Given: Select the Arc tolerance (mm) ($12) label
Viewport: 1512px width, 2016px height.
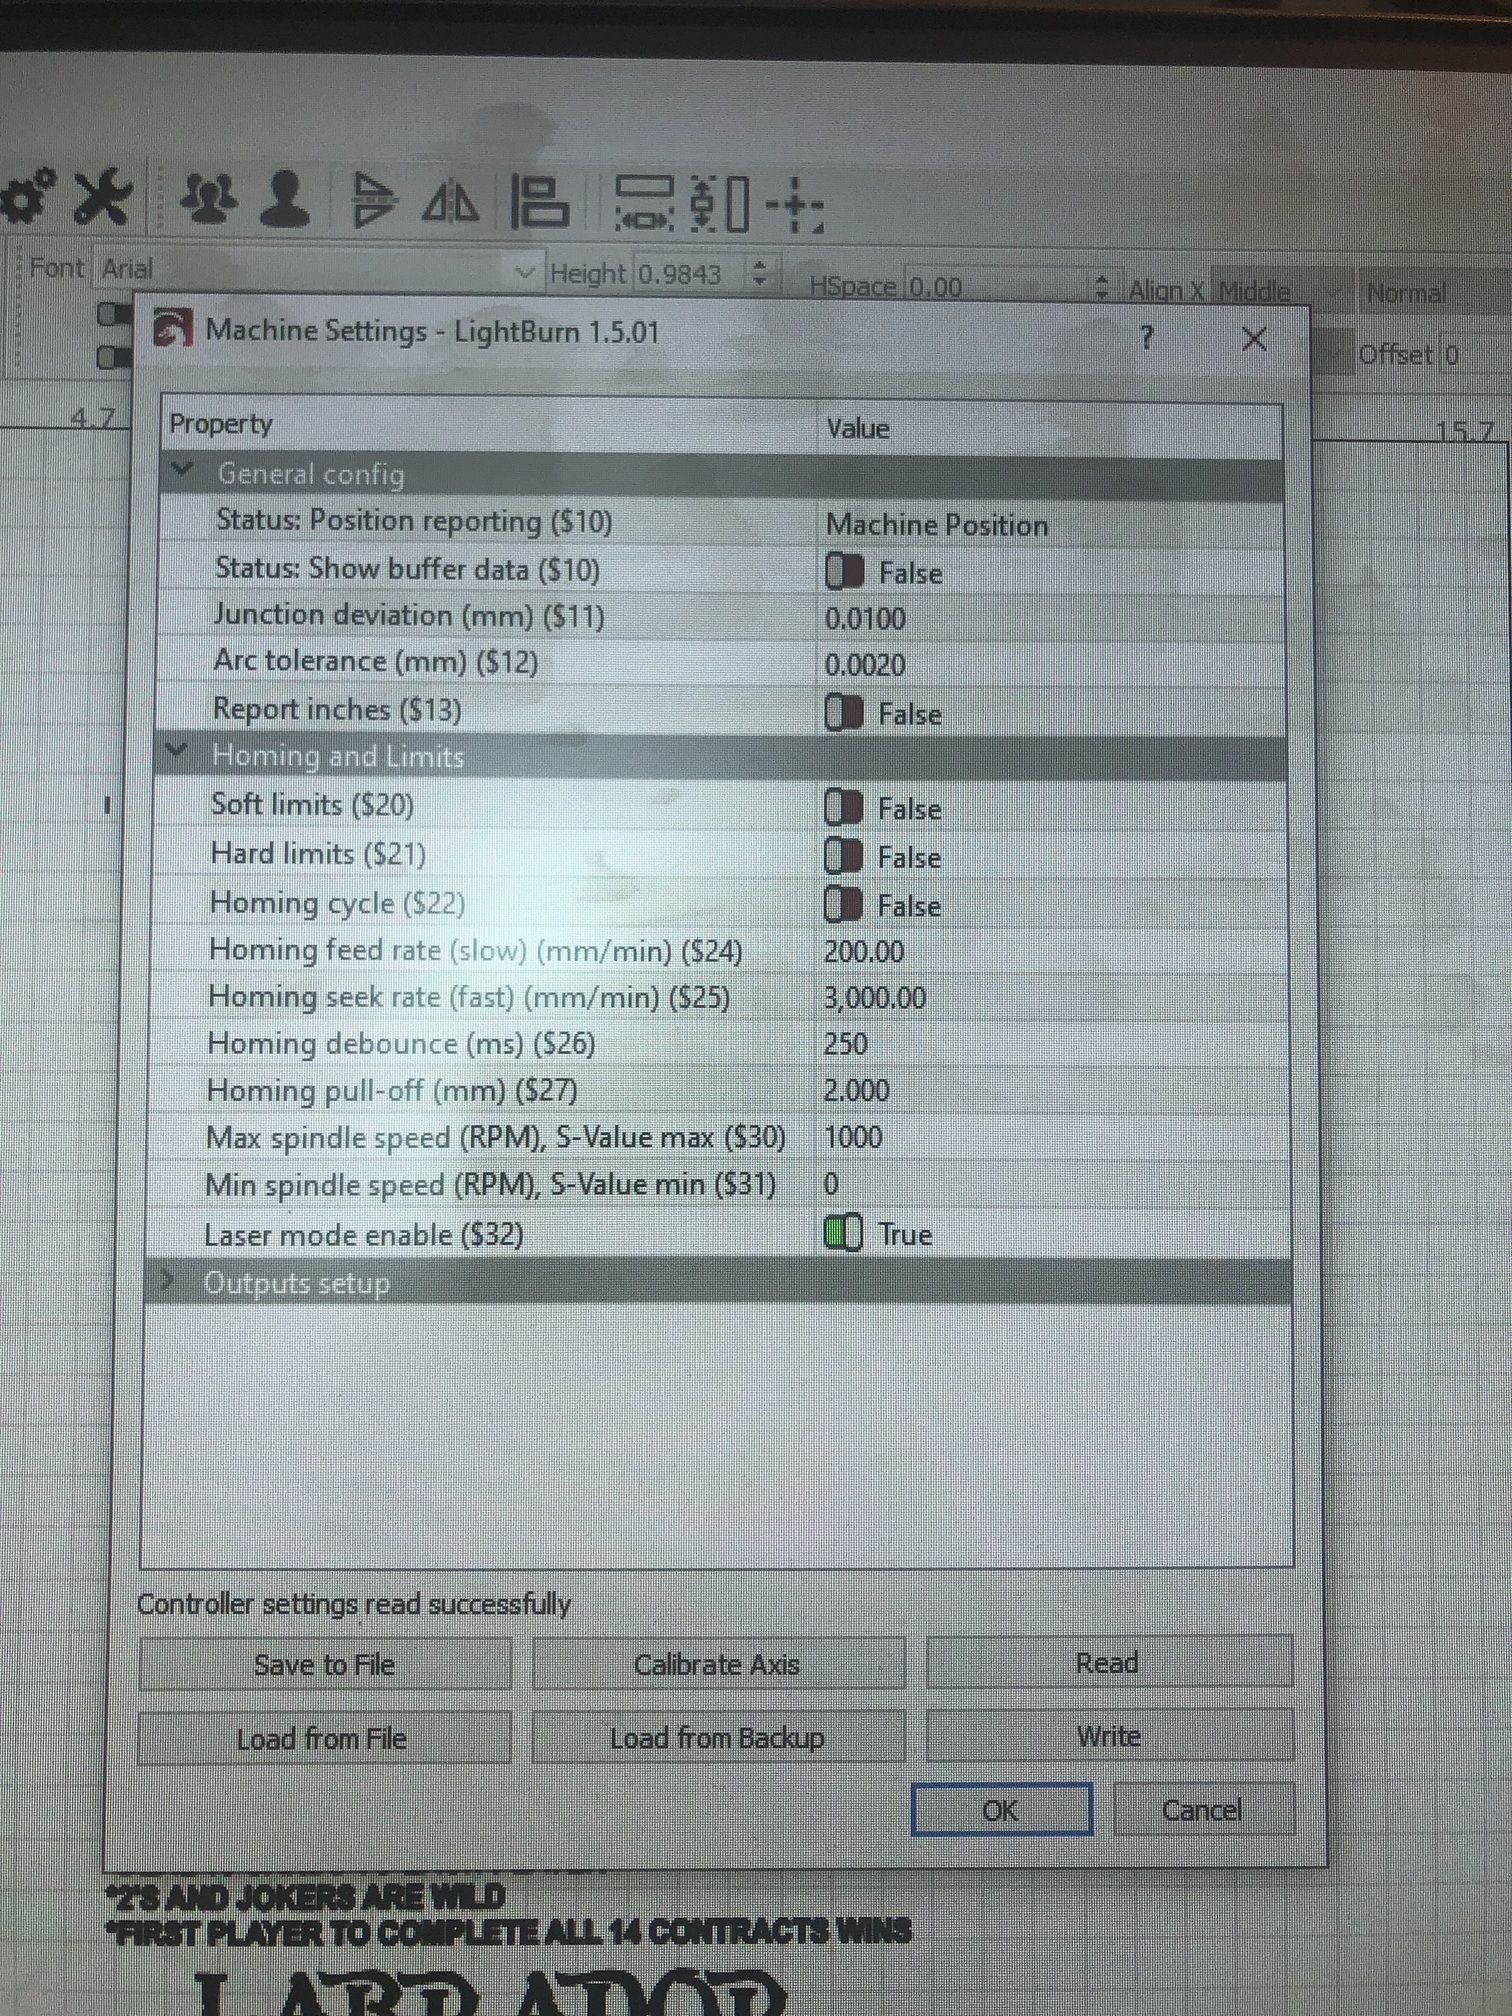Looking at the screenshot, I should [376, 661].
